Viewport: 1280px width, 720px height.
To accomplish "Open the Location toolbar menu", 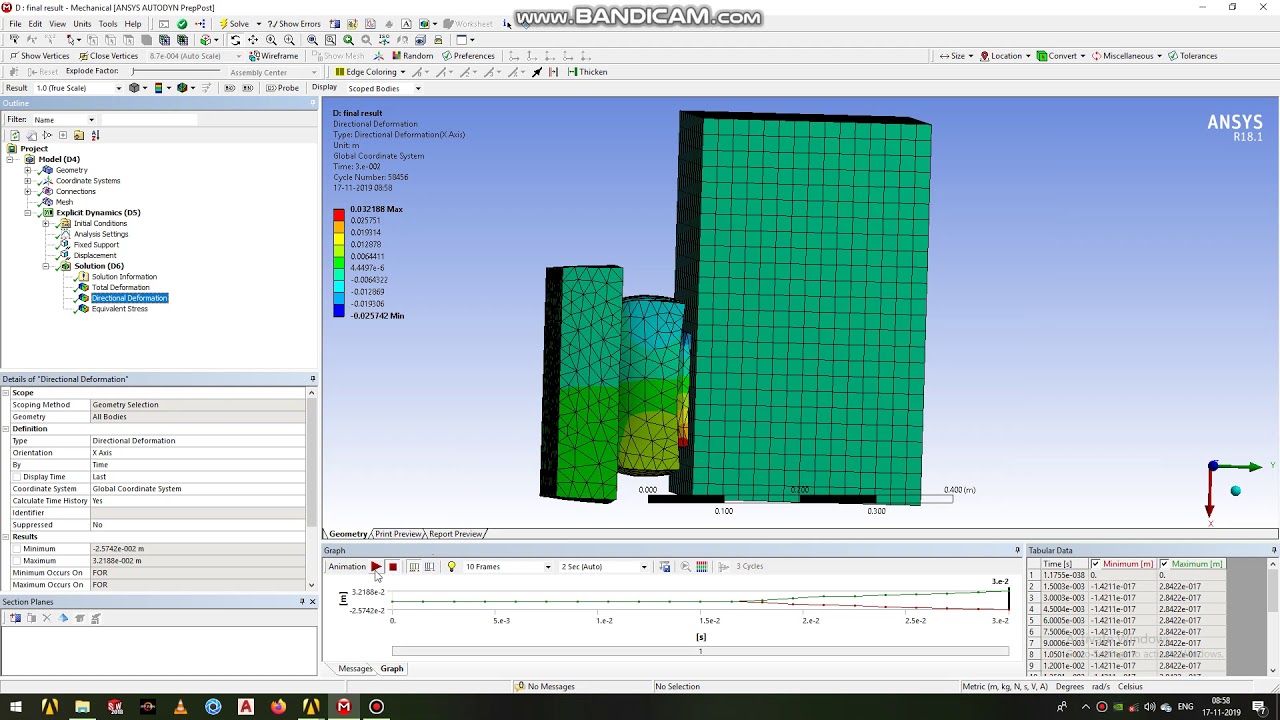I will click(x=1005, y=56).
